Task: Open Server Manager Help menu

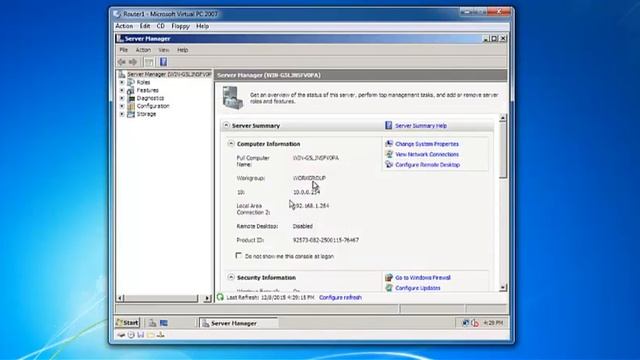Action: [182, 50]
